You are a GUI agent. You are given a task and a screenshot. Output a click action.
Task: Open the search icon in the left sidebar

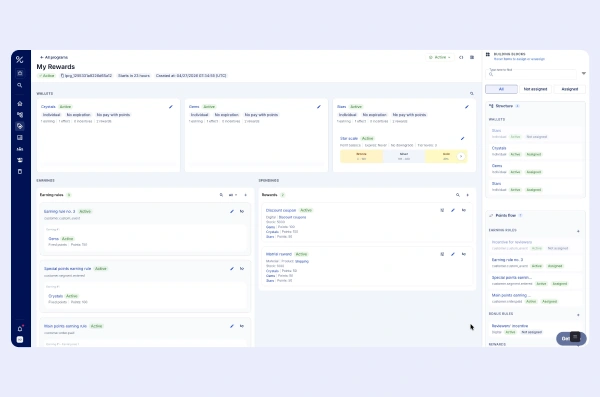20,85
